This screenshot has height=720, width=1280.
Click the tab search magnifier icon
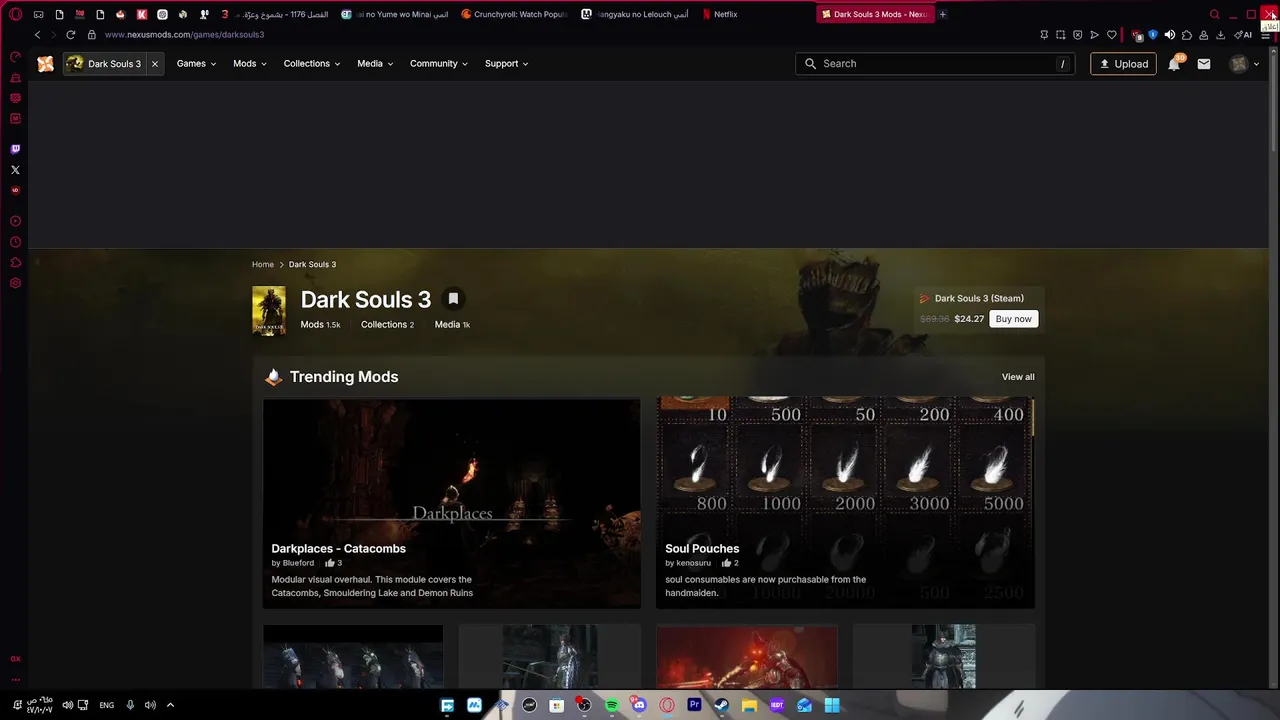point(1215,14)
